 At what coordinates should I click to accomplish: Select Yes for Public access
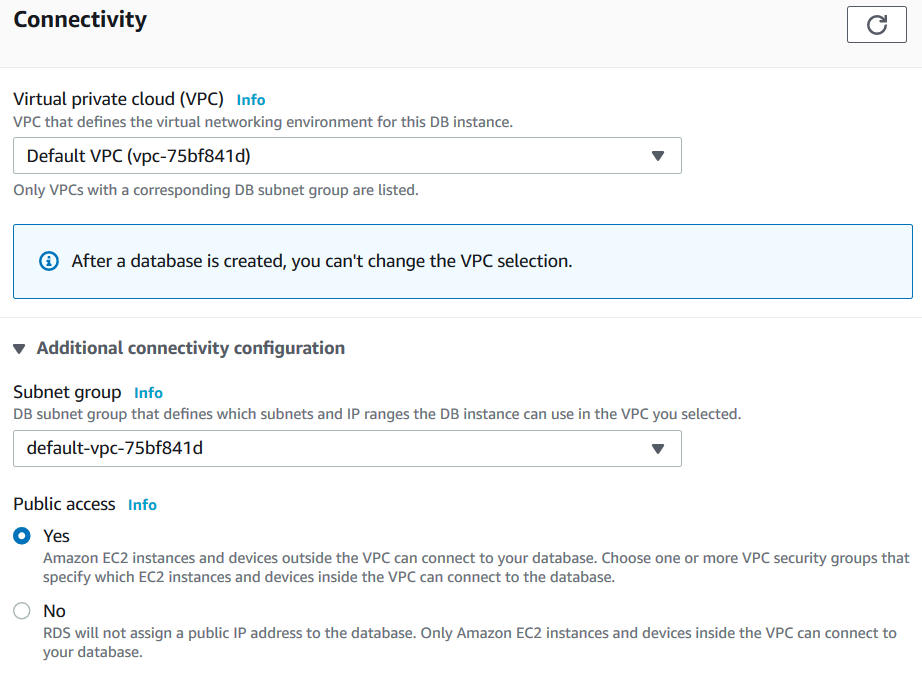pos(22,536)
